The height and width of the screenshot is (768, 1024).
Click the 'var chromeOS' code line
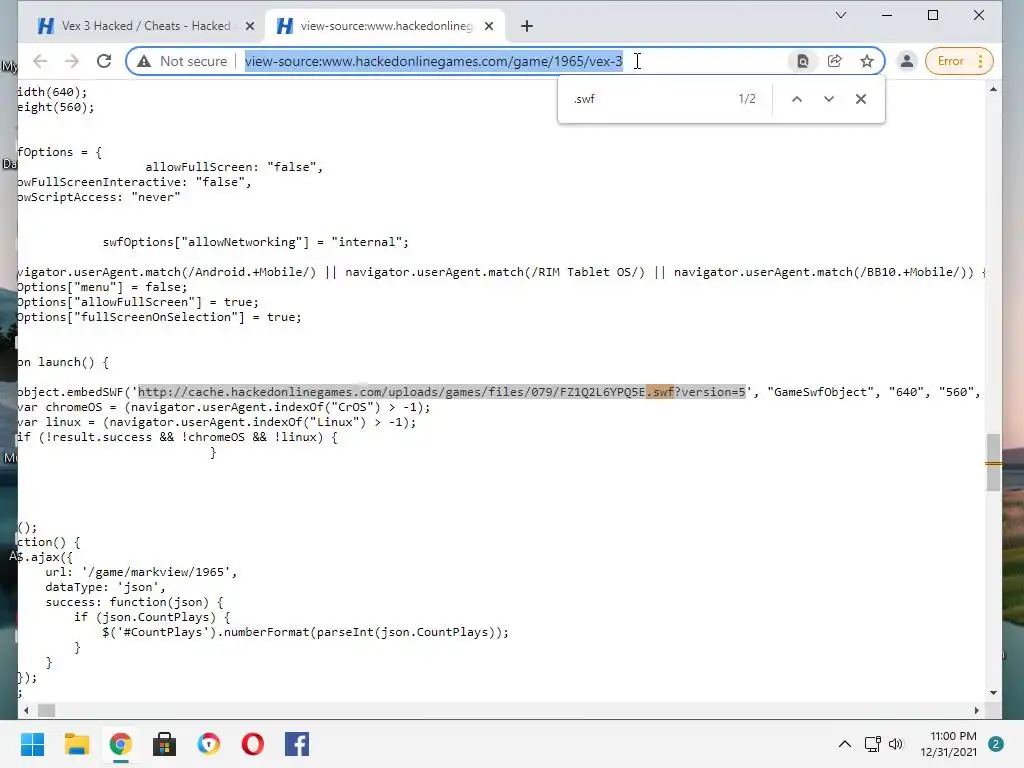[224, 407]
